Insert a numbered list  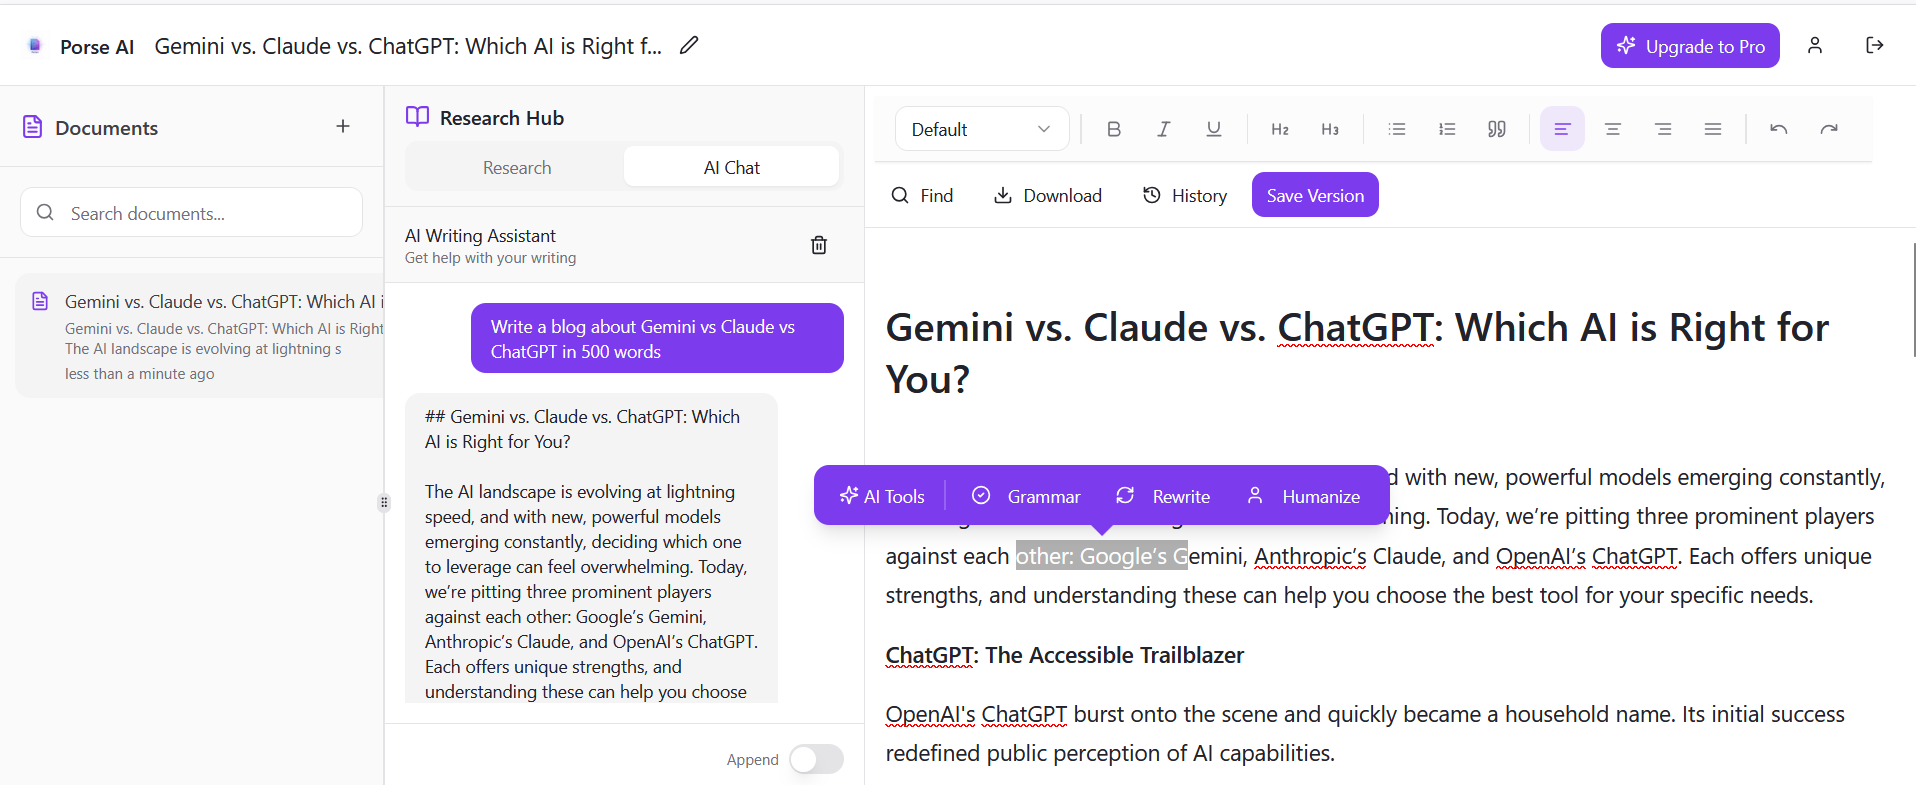1447,129
